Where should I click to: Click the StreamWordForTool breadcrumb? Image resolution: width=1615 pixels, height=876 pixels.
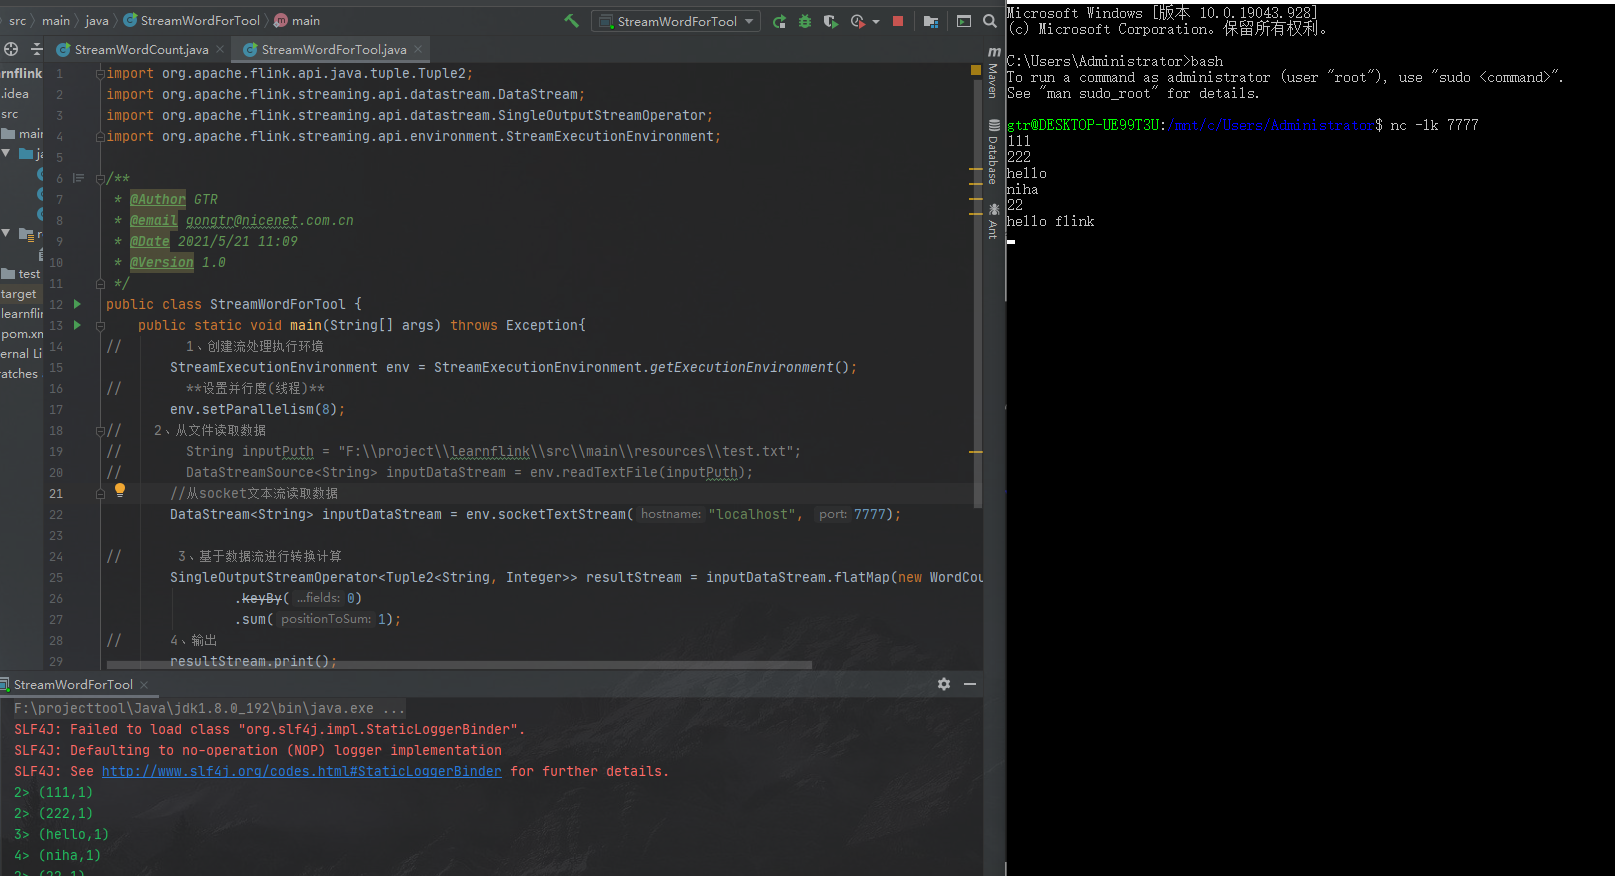tap(191, 20)
